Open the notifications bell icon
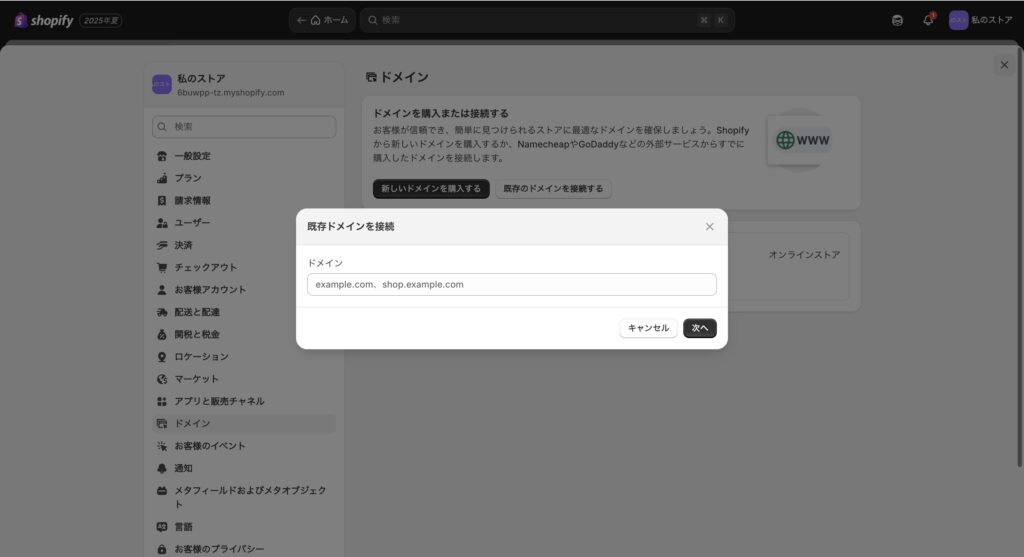 (928, 20)
